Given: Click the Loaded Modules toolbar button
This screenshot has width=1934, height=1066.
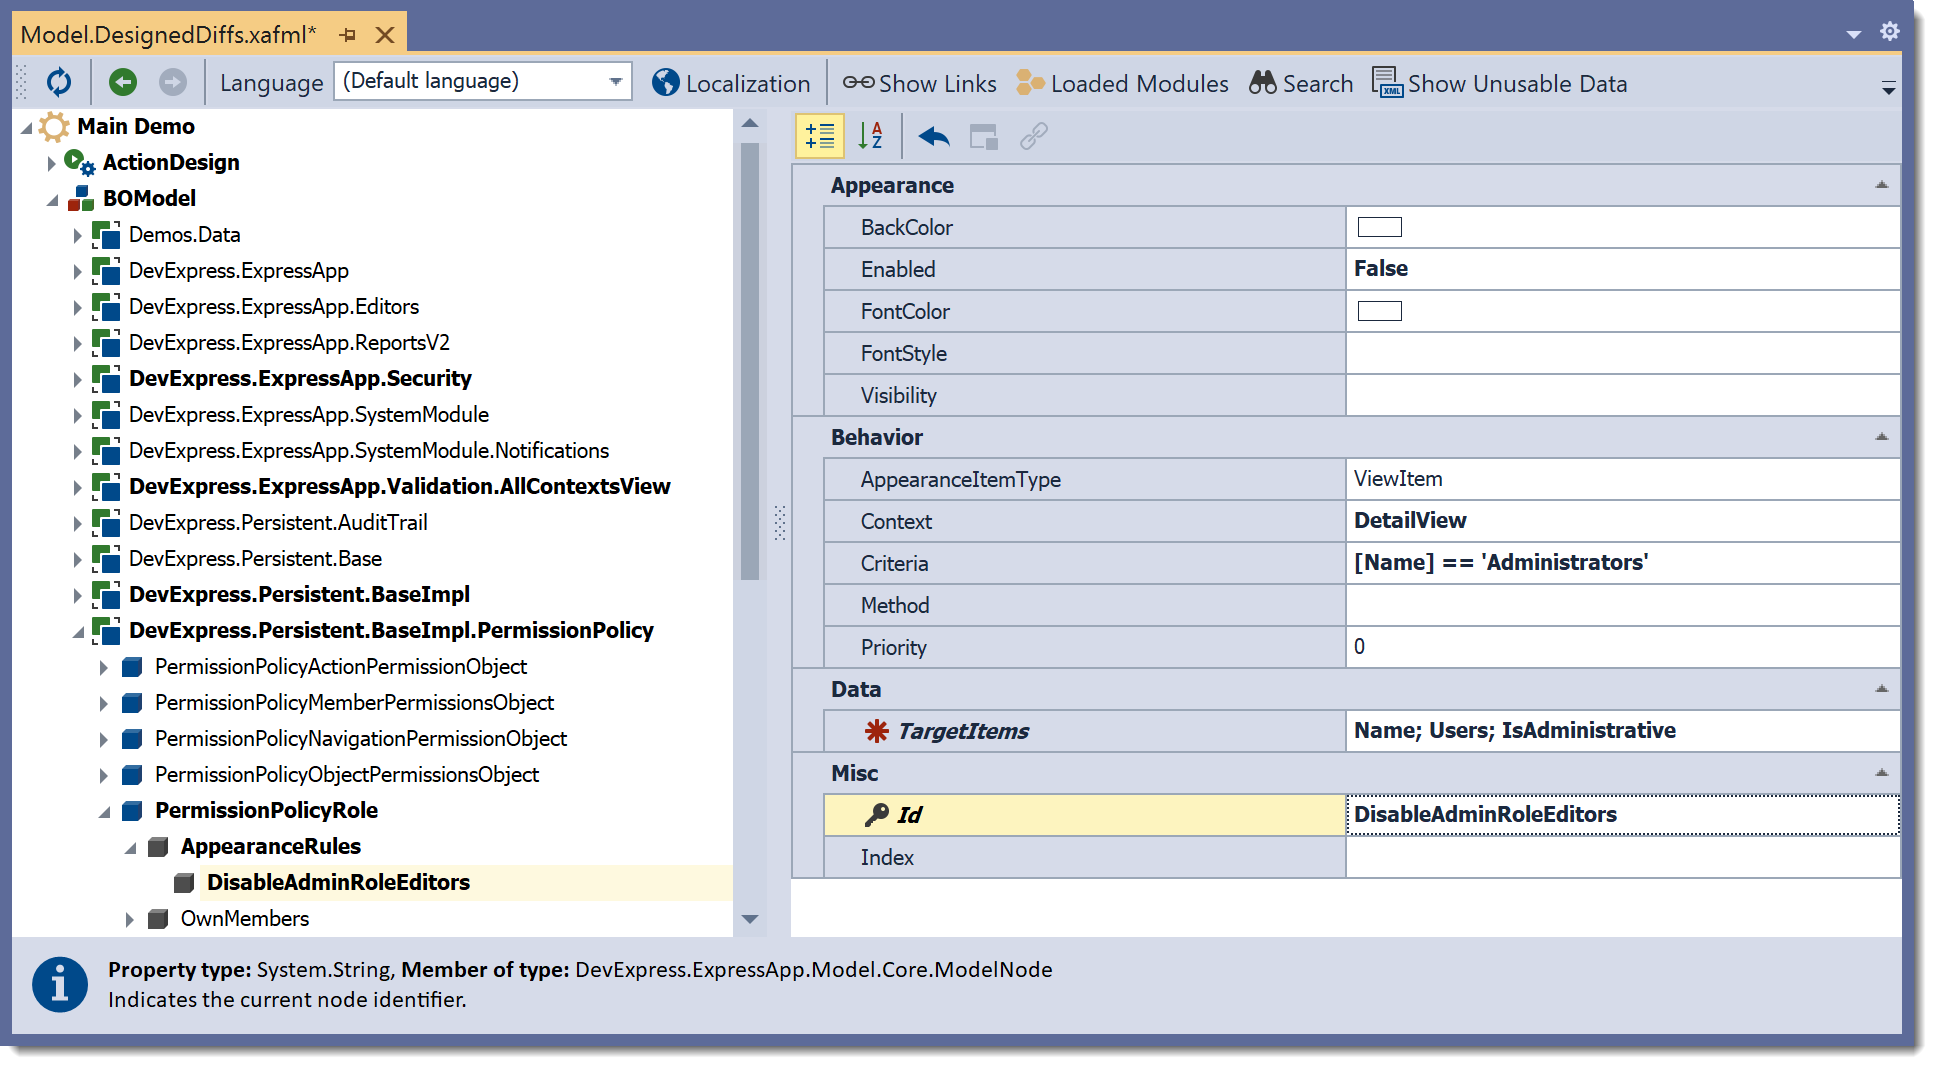Looking at the screenshot, I should pyautogui.click(x=1123, y=83).
